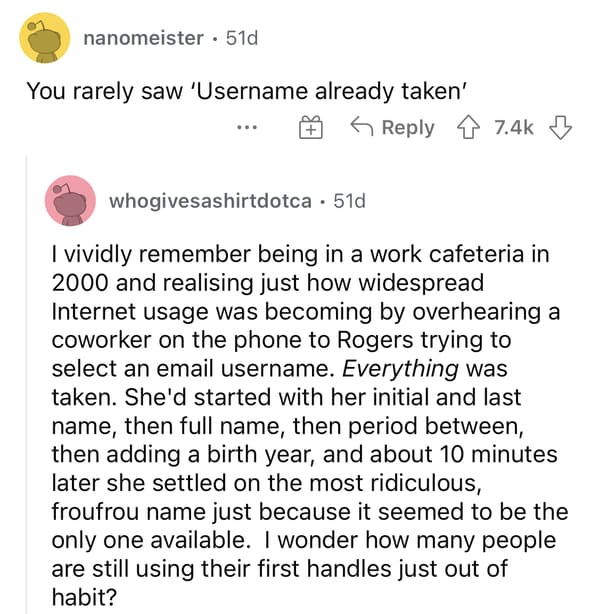Viewport: 599px width, 614px height.
Task: Click the italicized word Everything
Action: [400, 369]
